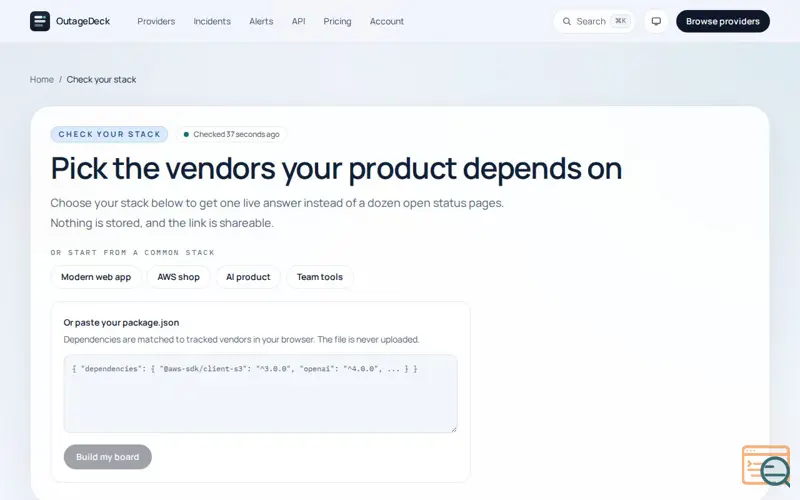Click the ⌘K shortcut badge
The image size is (800, 500).
coord(620,21)
